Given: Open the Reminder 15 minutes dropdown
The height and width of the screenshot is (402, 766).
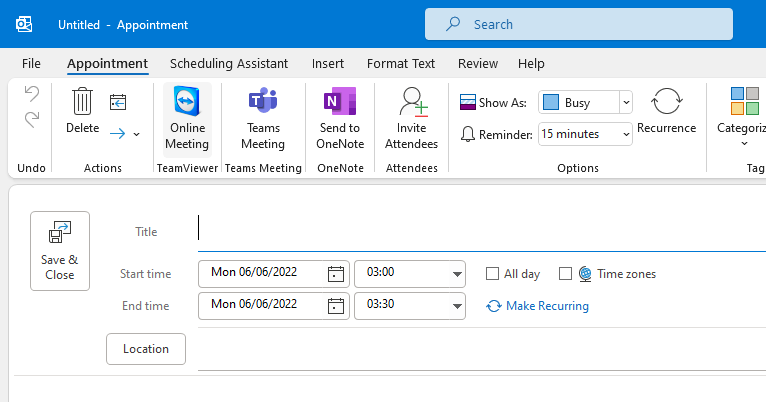Looking at the screenshot, I should coord(625,133).
